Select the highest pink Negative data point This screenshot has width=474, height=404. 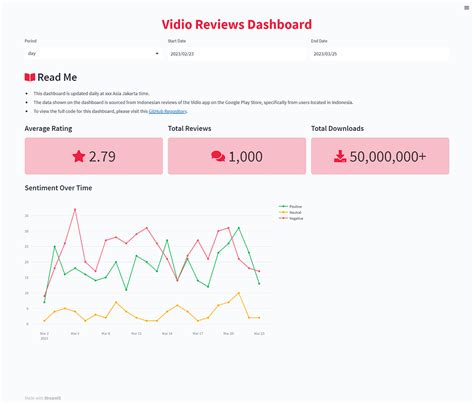coord(75,209)
